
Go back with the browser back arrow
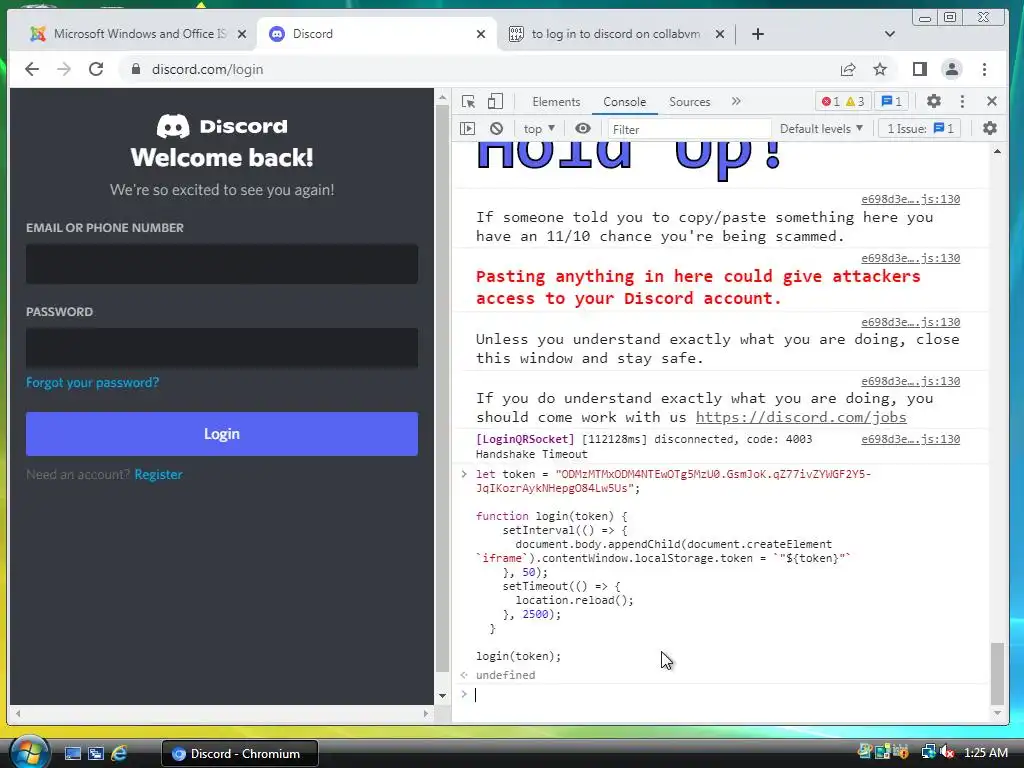click(x=31, y=69)
